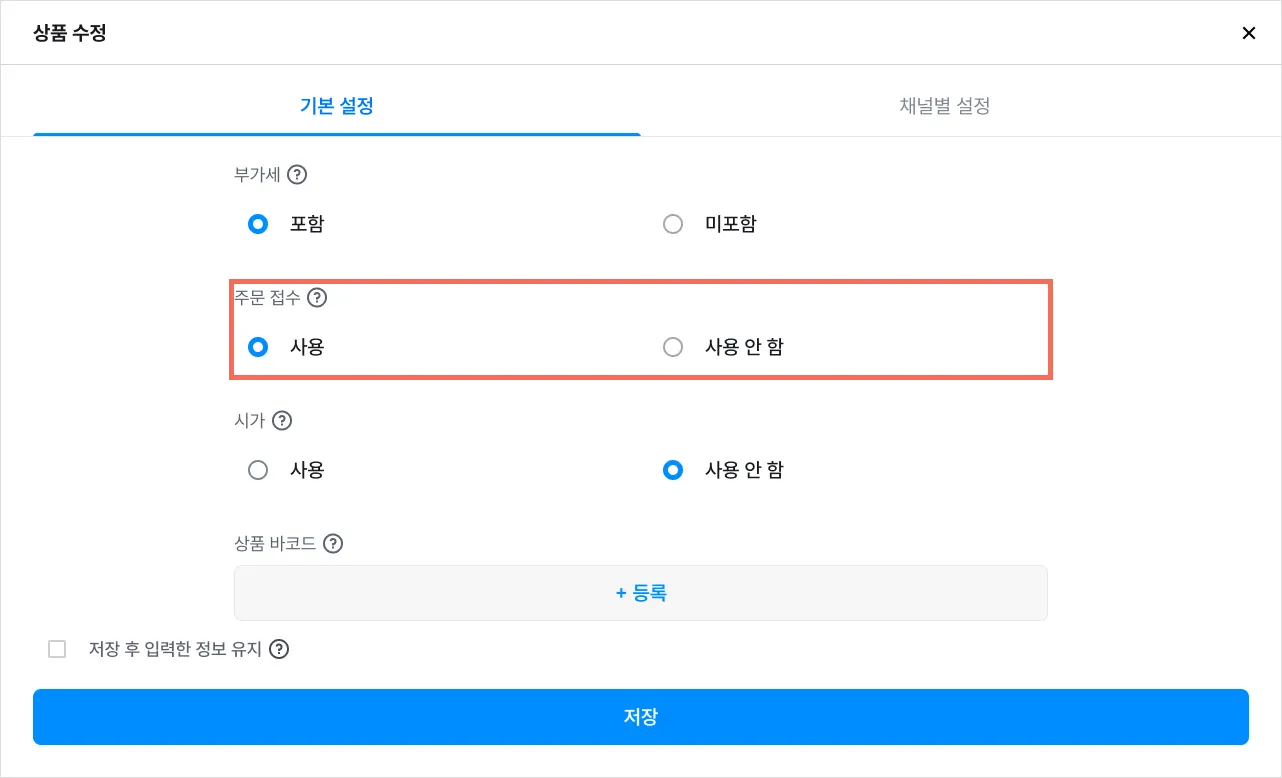
Task: Select 미포함 for 부가세
Action: [x=673, y=224]
